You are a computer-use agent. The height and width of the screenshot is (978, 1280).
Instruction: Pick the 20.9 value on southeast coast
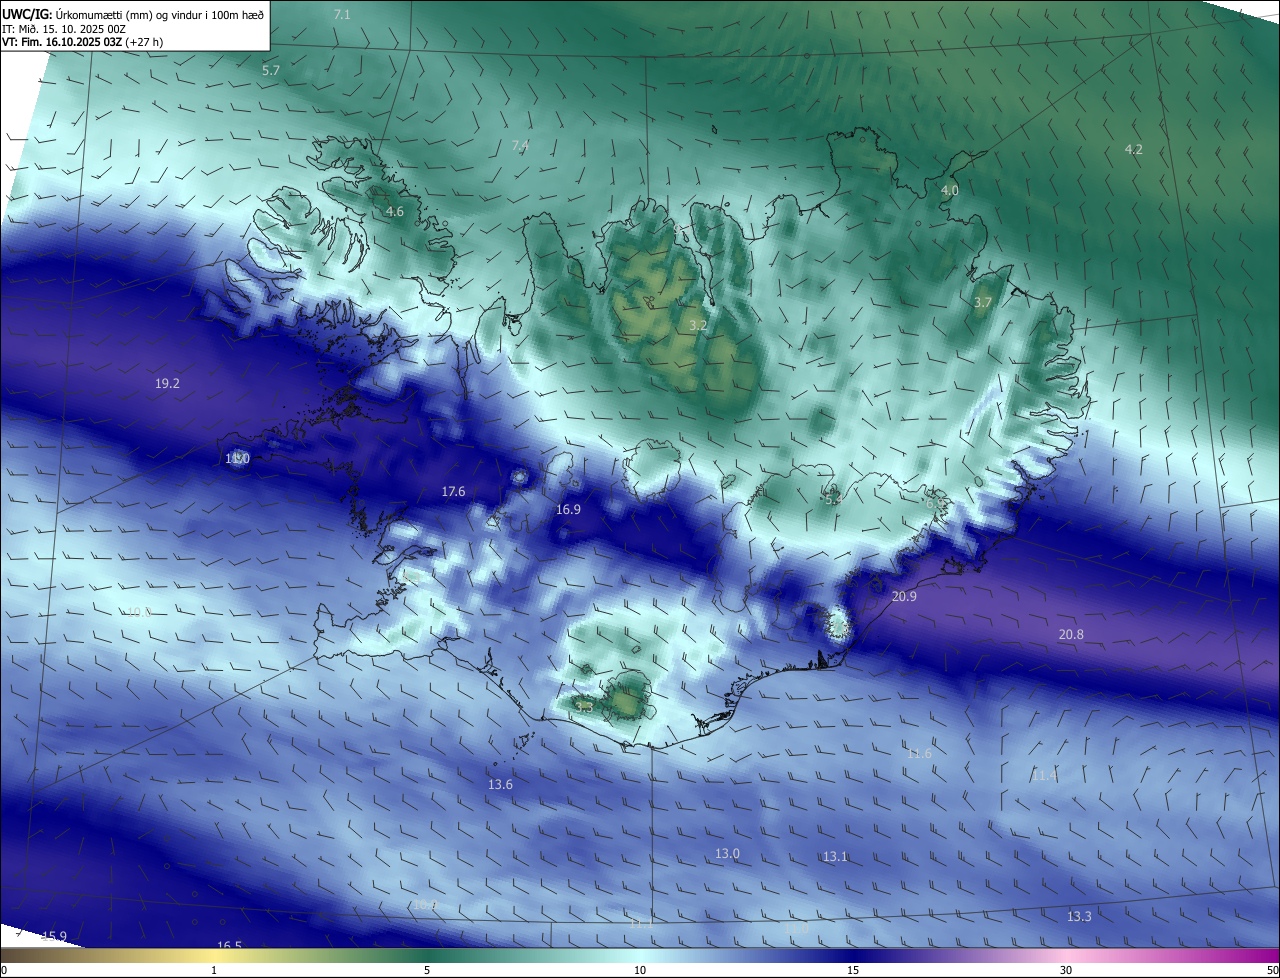(x=904, y=596)
